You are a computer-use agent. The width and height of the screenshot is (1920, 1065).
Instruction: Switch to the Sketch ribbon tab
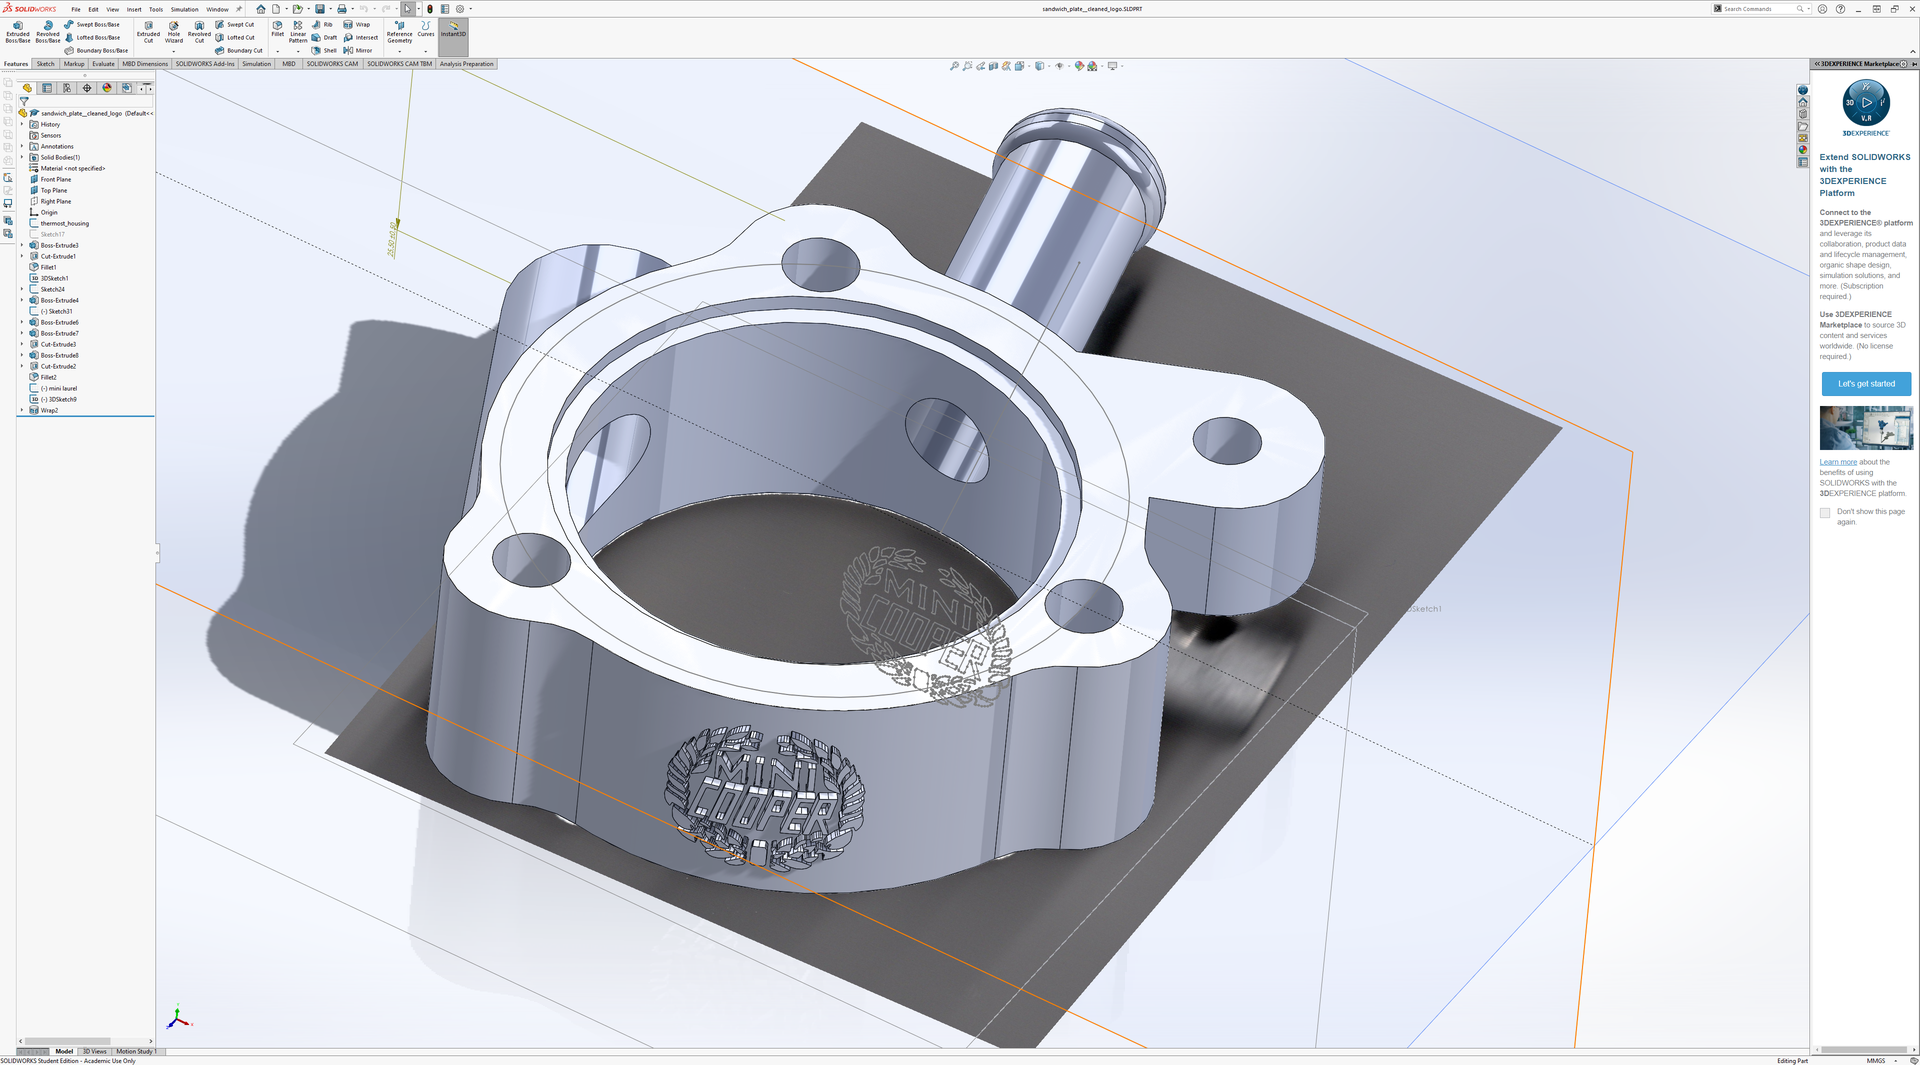46,64
